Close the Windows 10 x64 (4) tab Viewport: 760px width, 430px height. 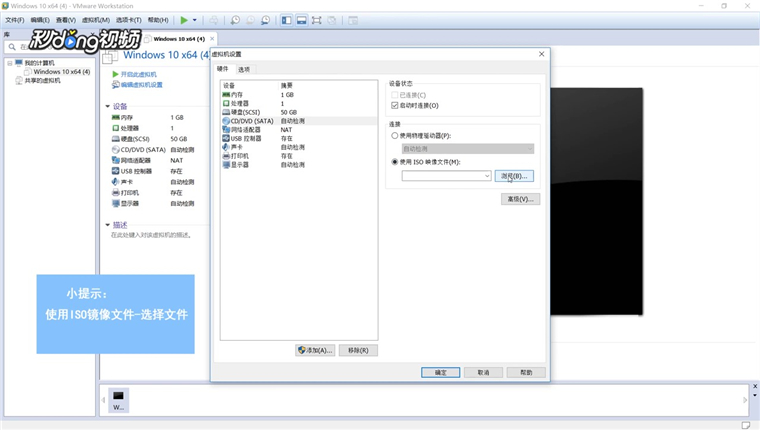point(212,39)
